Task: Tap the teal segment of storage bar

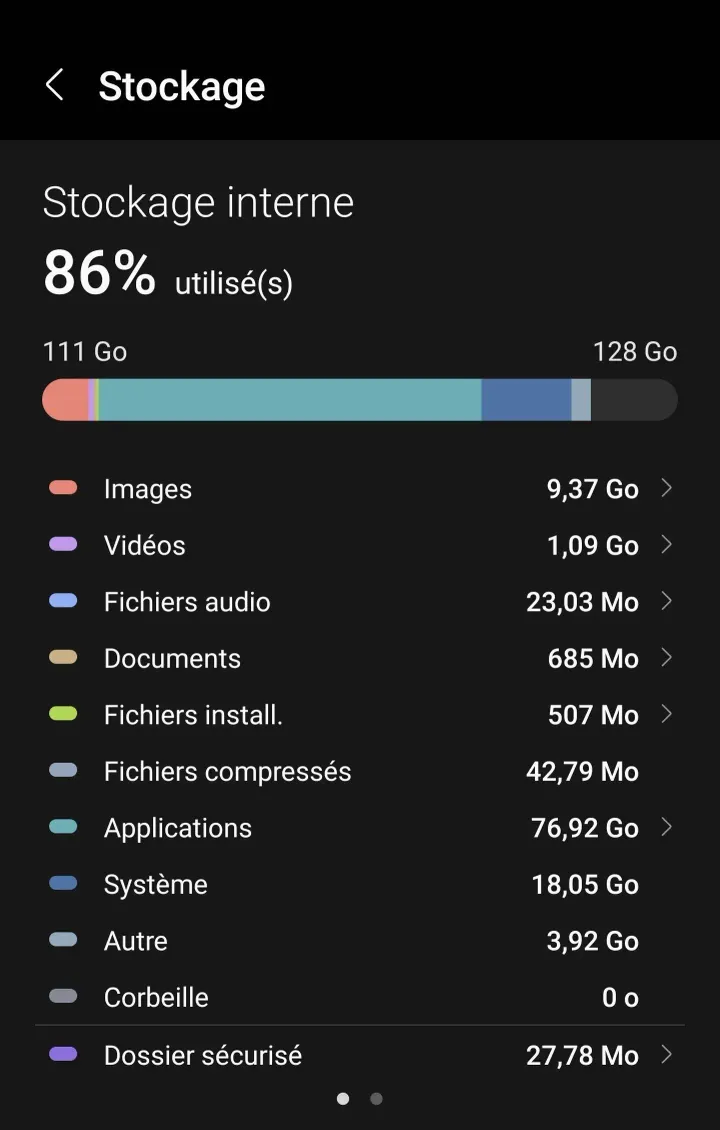Action: (290, 400)
